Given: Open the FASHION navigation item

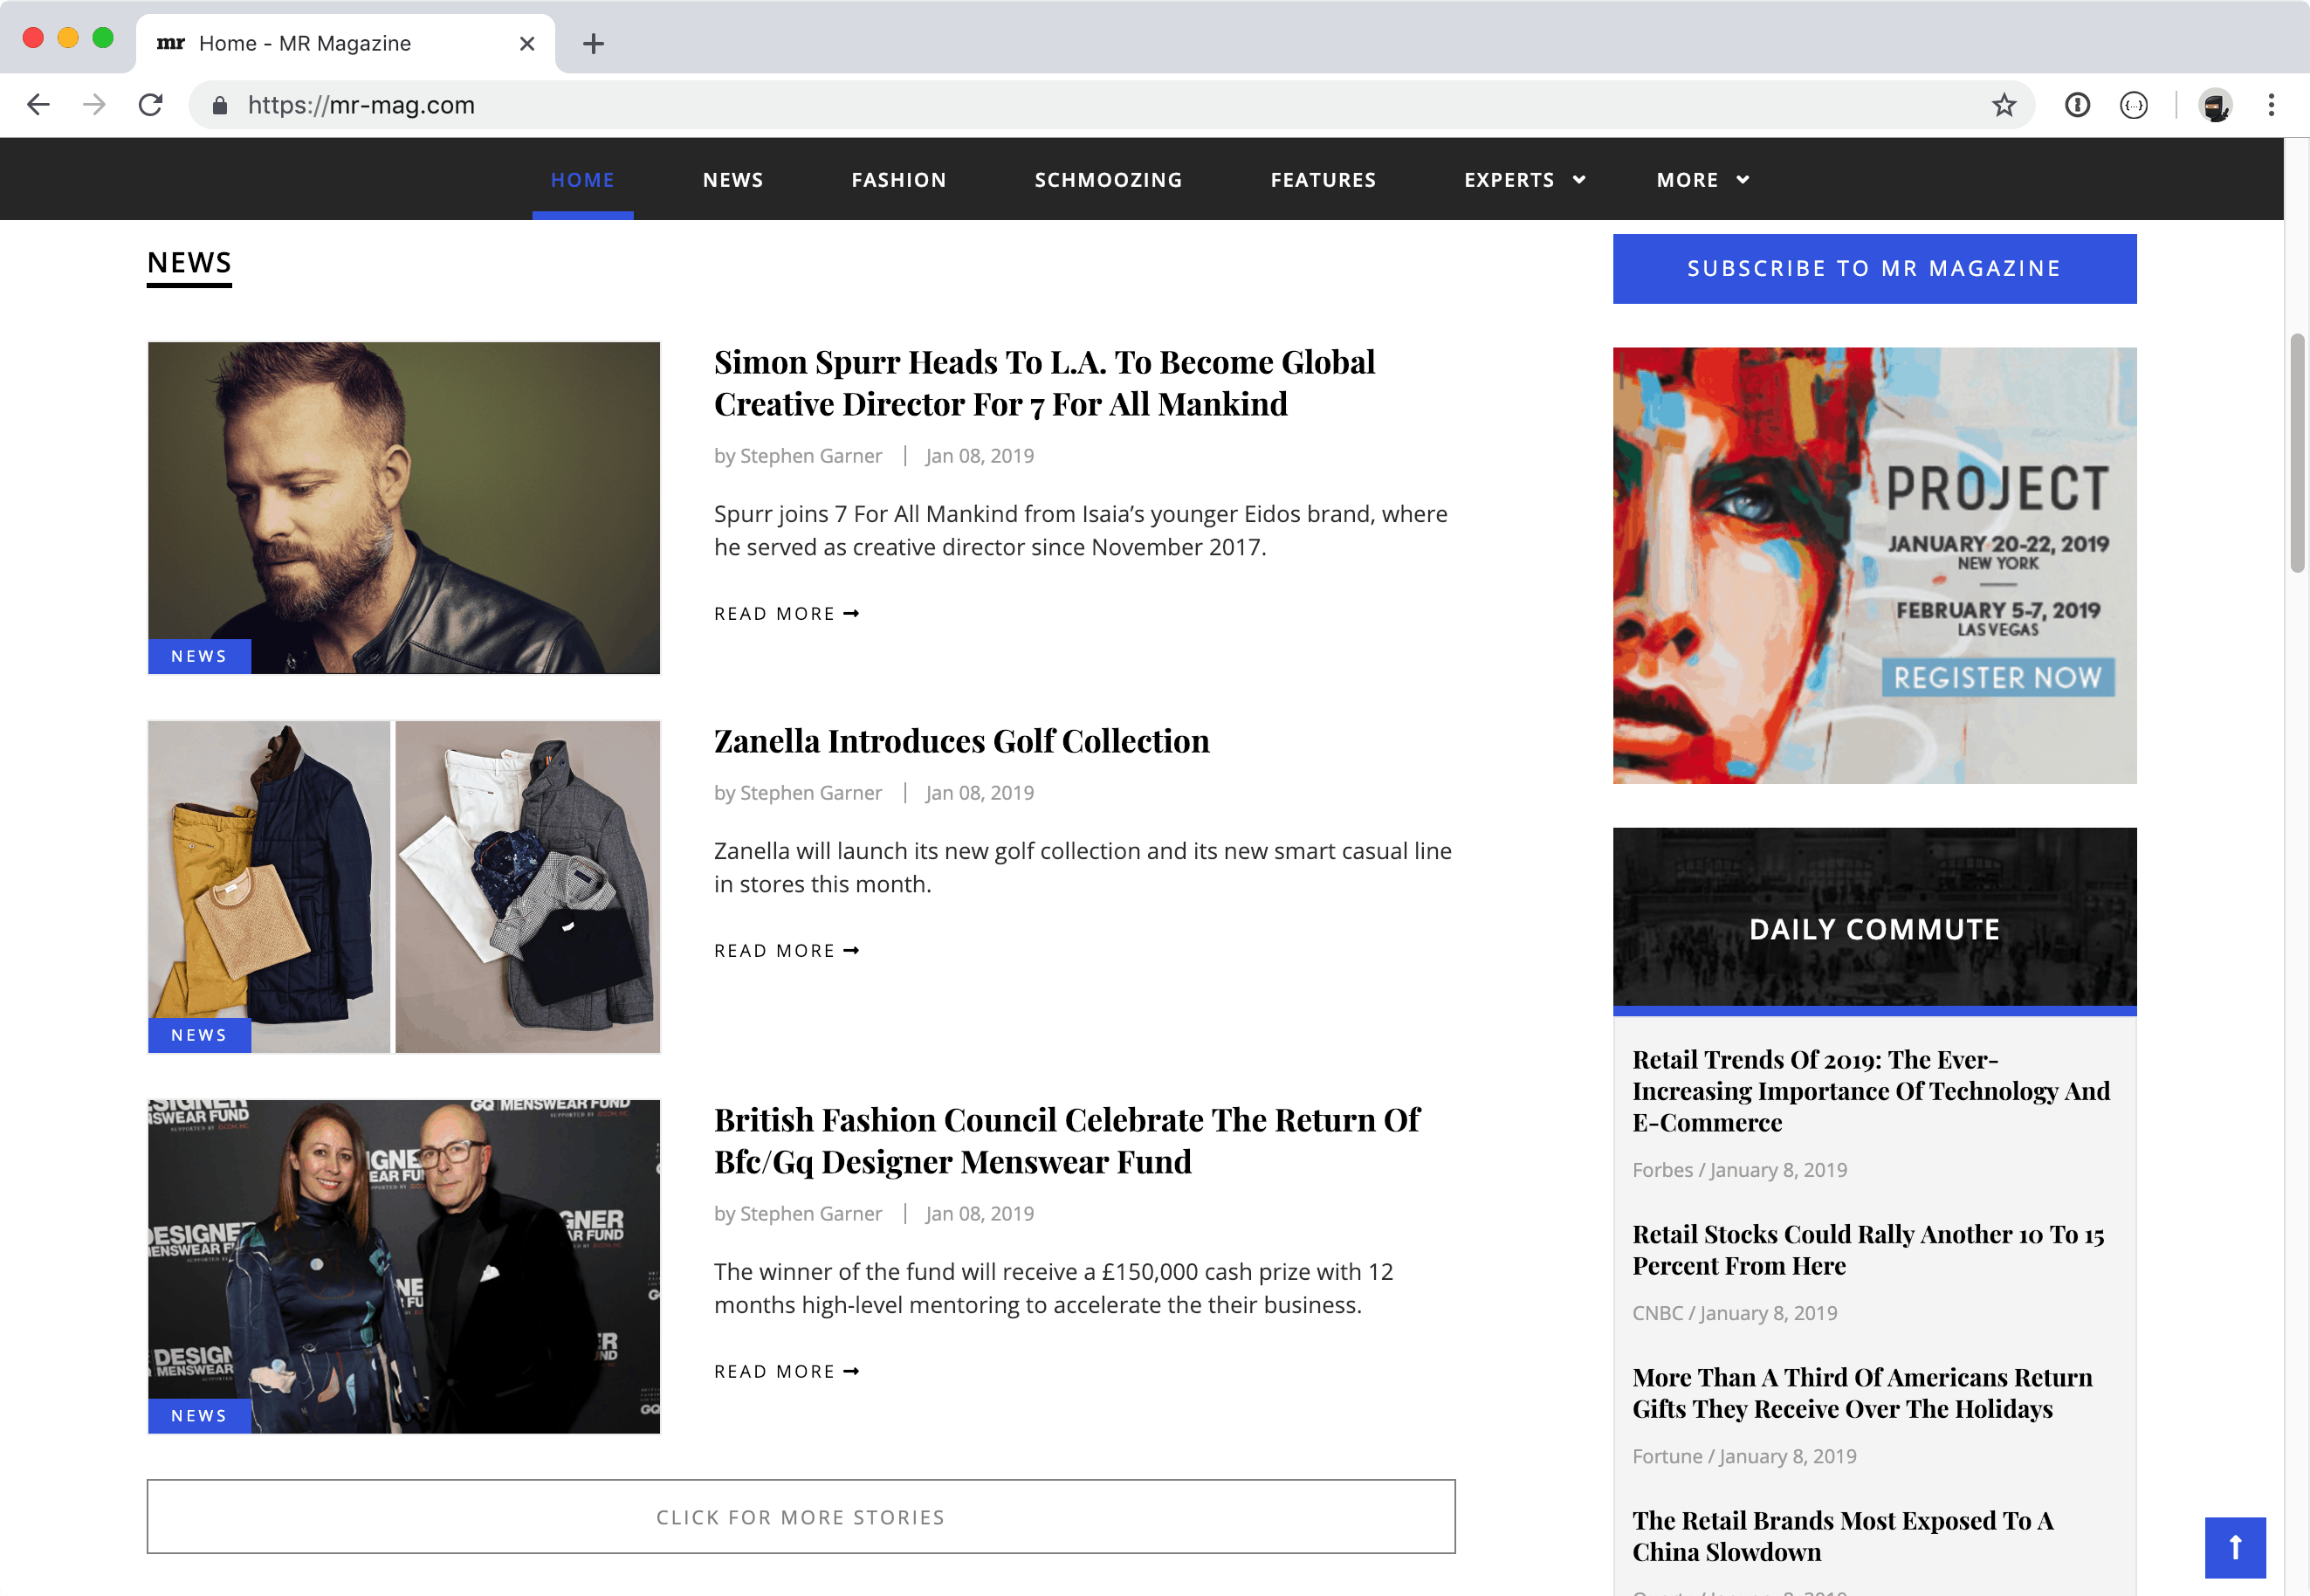Looking at the screenshot, I should click(x=899, y=180).
